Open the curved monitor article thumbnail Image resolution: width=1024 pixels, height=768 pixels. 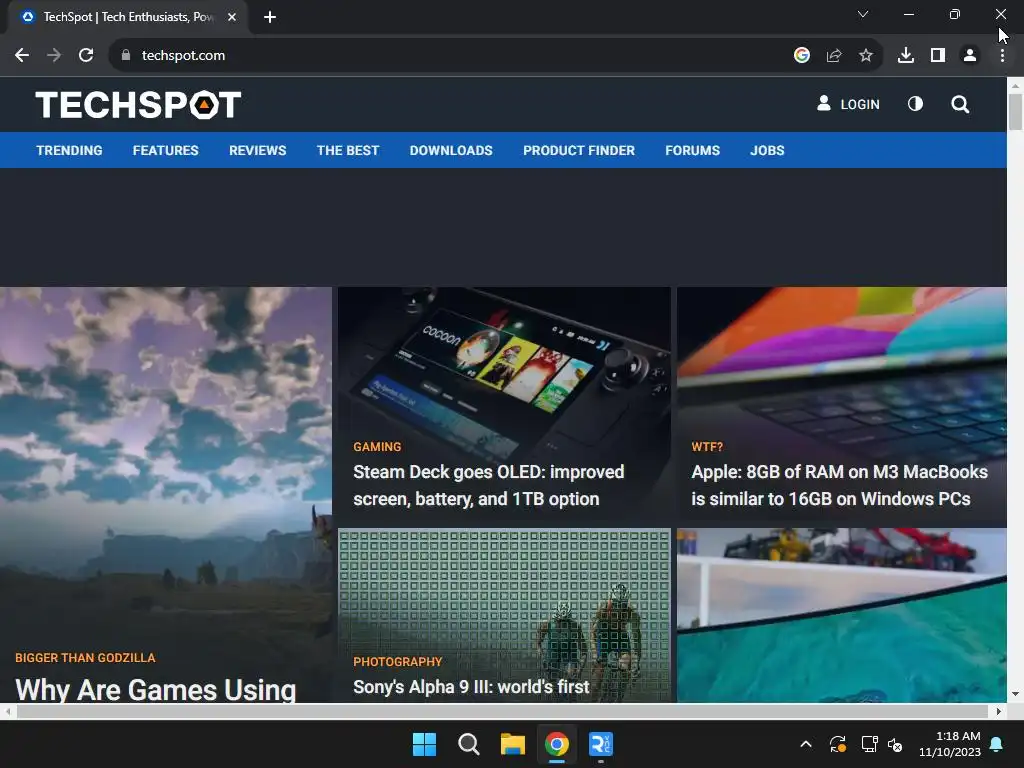click(841, 615)
